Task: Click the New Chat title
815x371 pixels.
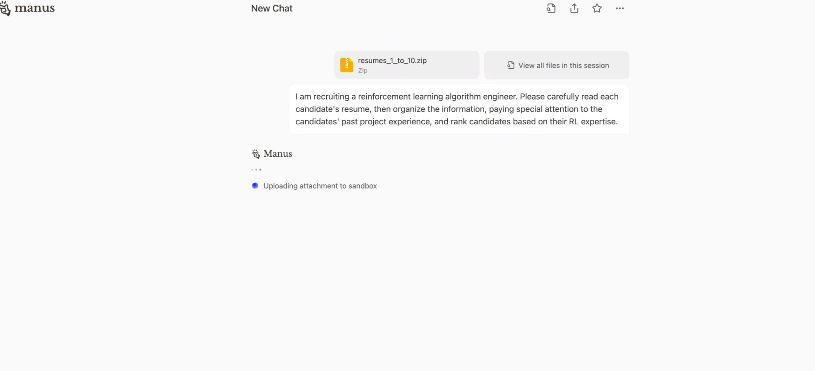Action: (272, 8)
